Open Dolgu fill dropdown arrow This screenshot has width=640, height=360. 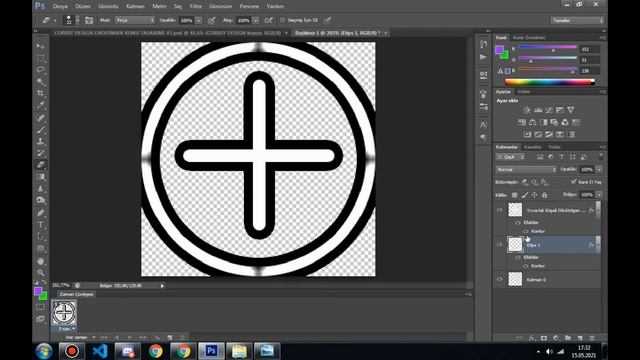(599, 195)
